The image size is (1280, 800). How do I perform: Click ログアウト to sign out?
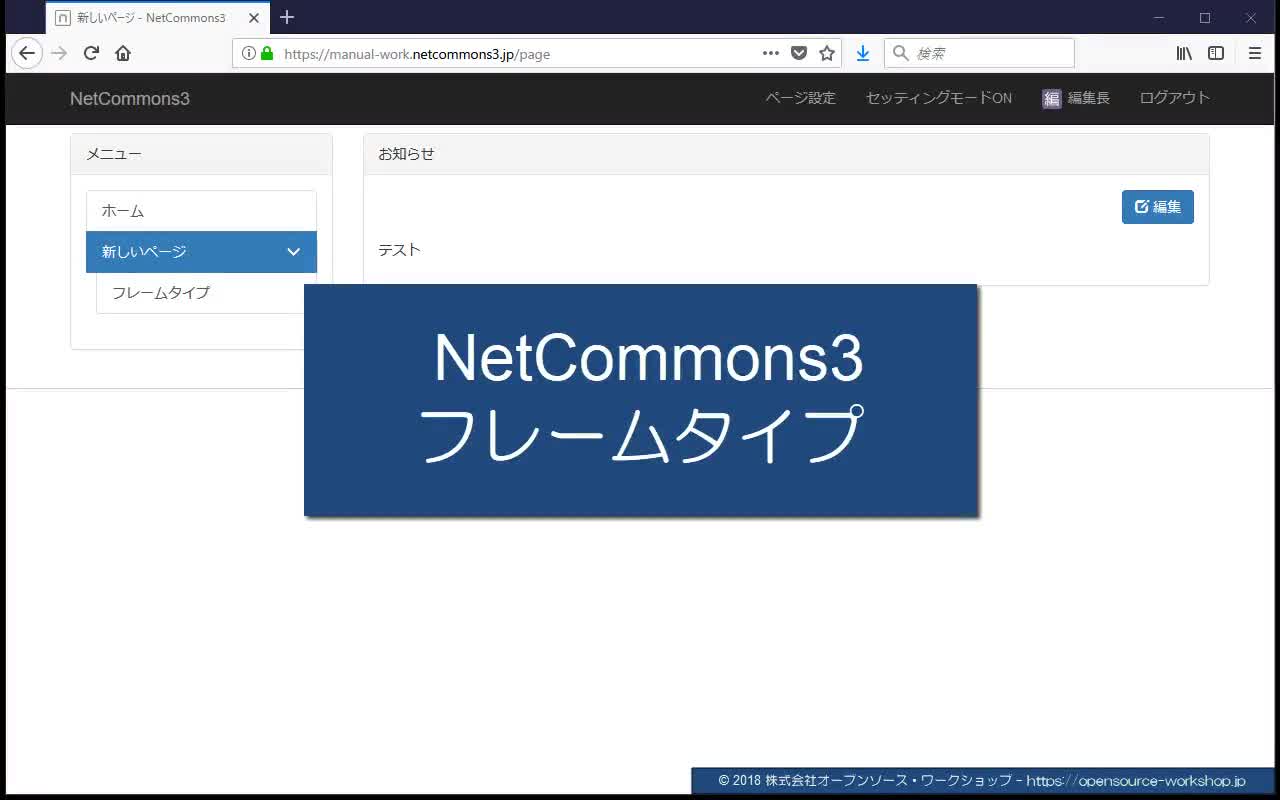click(x=1175, y=98)
